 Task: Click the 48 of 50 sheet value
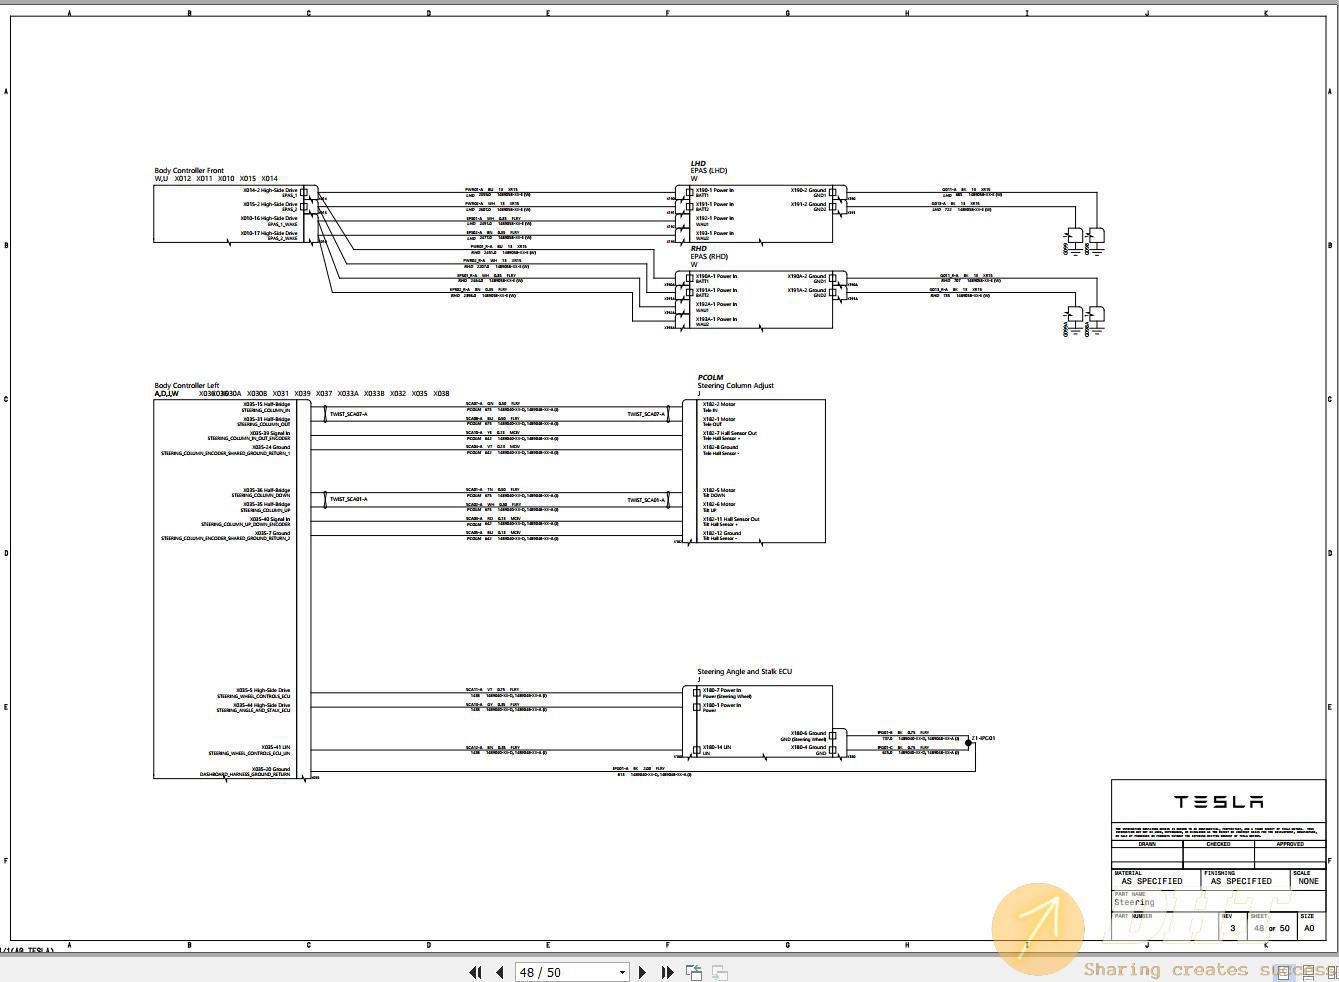[1272, 928]
